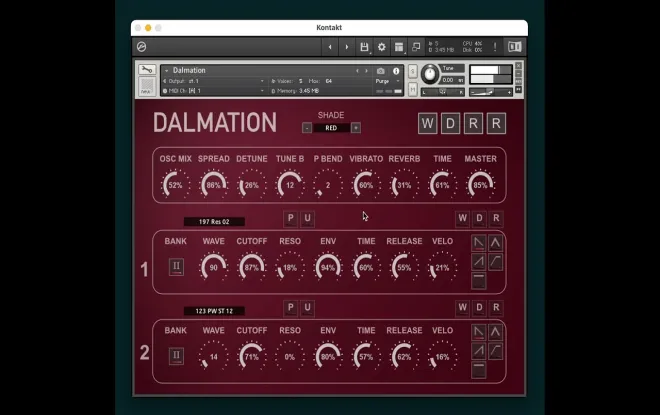Click oscillator 2 D button

(x=479, y=308)
